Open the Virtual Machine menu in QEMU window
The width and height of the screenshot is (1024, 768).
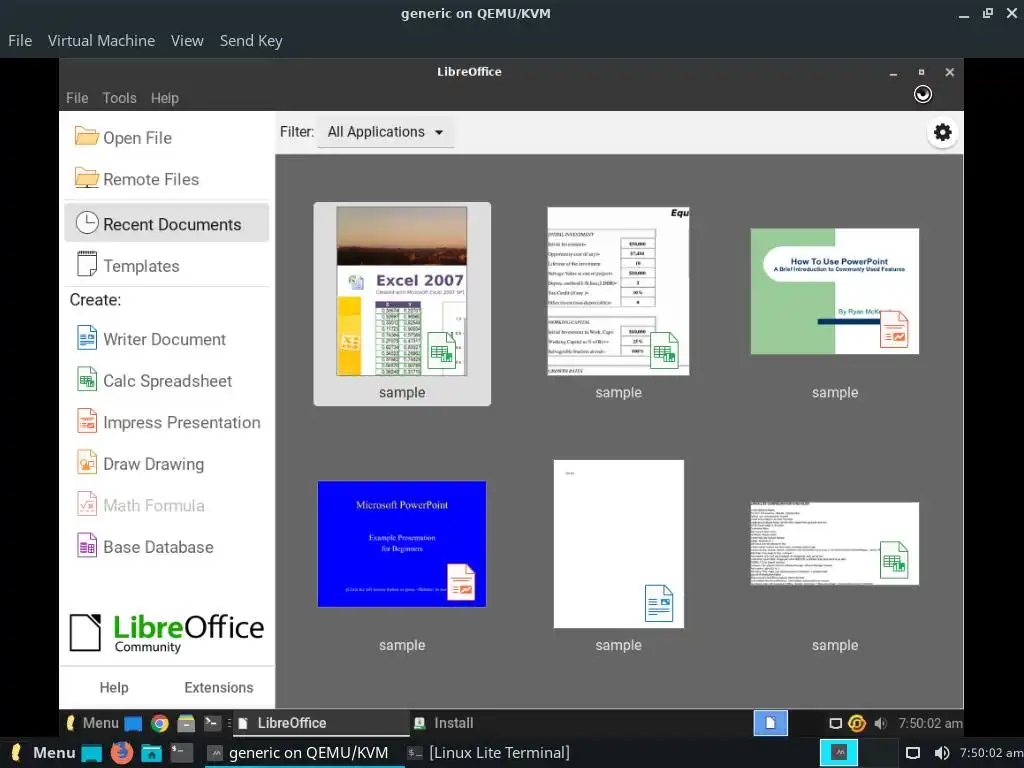point(101,40)
